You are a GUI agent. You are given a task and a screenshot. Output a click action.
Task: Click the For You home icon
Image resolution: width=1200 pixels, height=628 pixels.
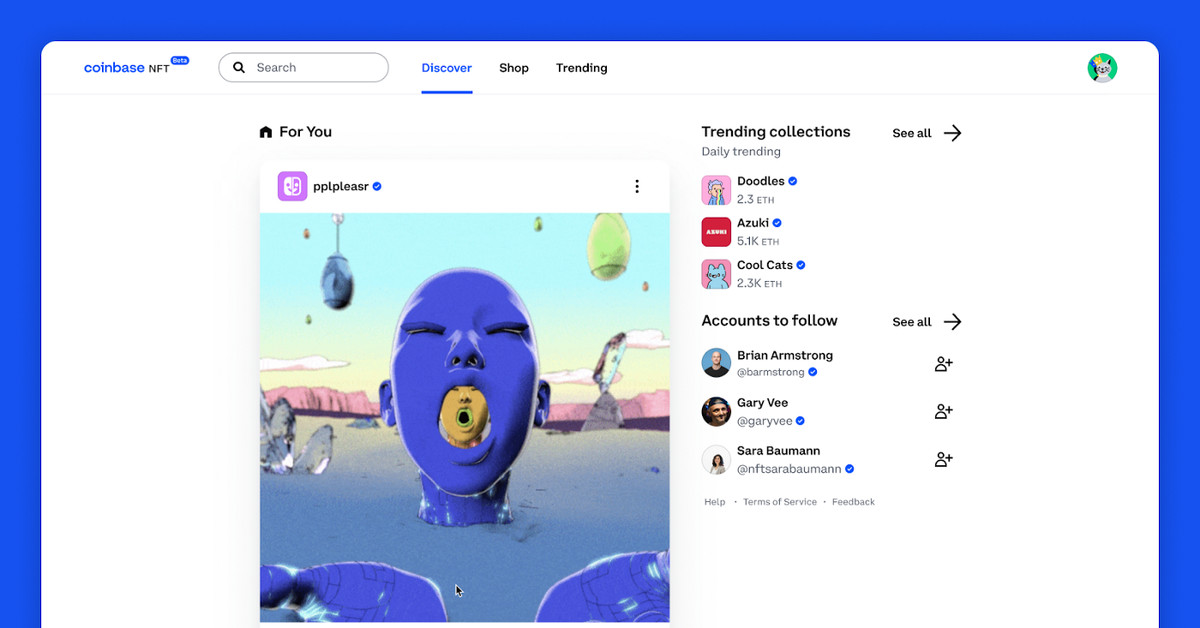click(x=265, y=132)
